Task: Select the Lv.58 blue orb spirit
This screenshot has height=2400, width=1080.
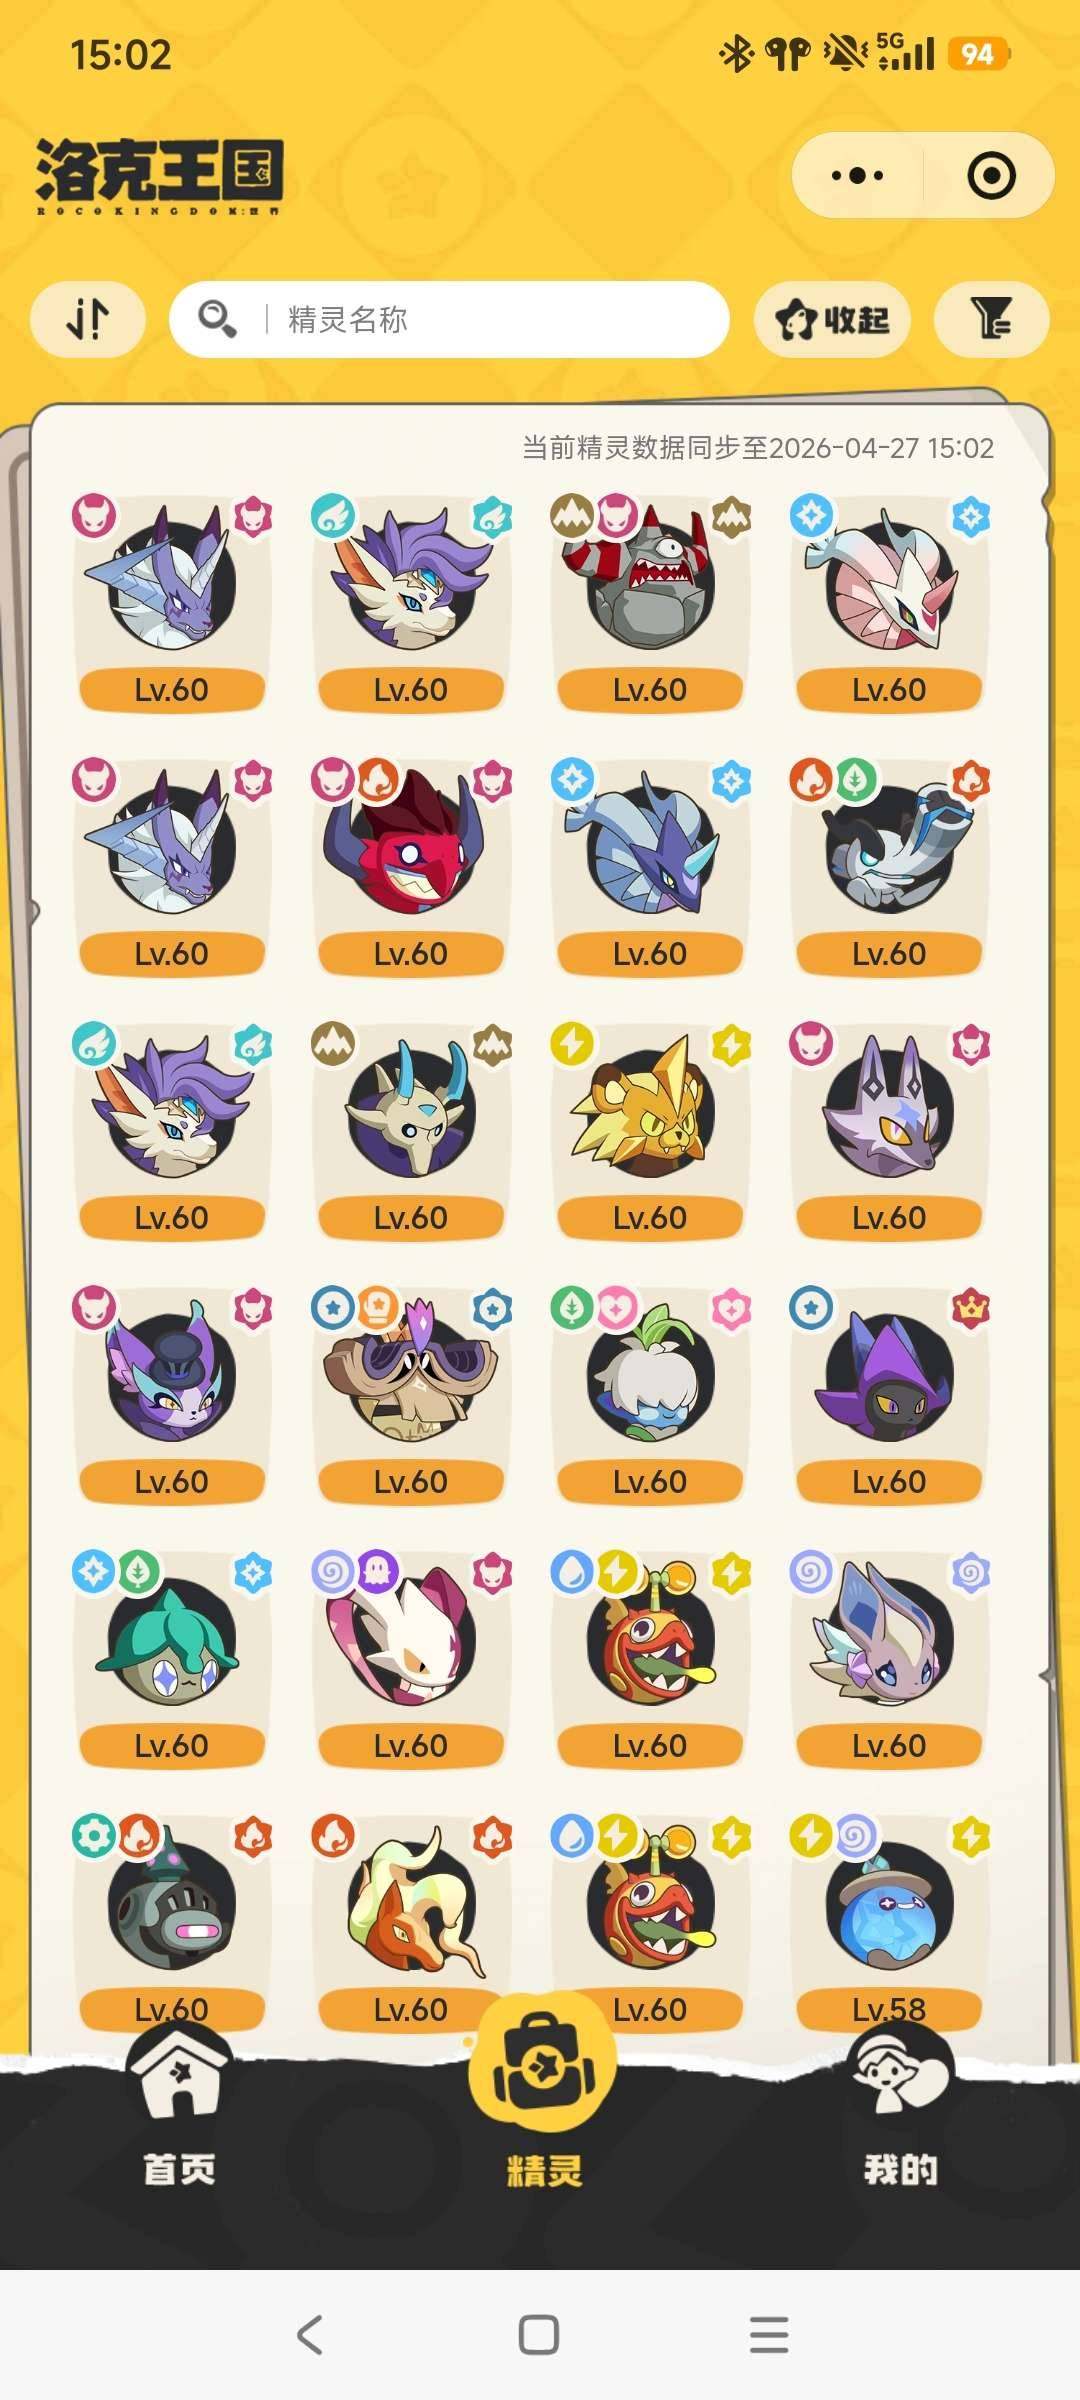Action: coord(889,1922)
